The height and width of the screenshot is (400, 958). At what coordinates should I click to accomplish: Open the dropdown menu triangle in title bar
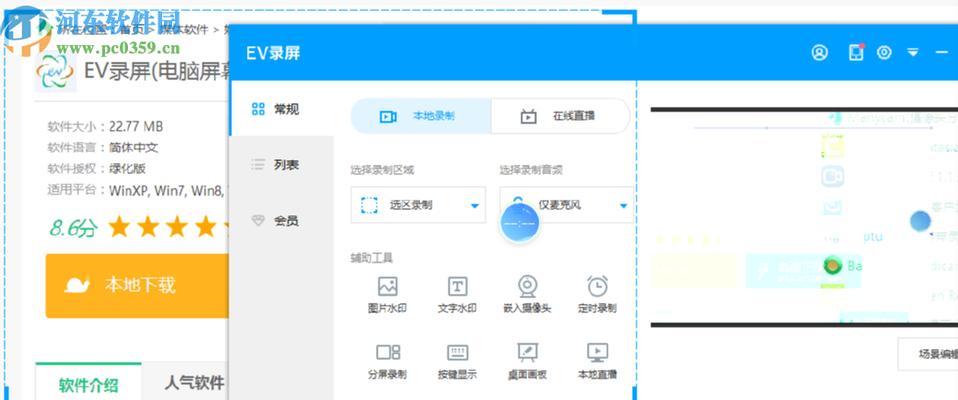coord(913,53)
